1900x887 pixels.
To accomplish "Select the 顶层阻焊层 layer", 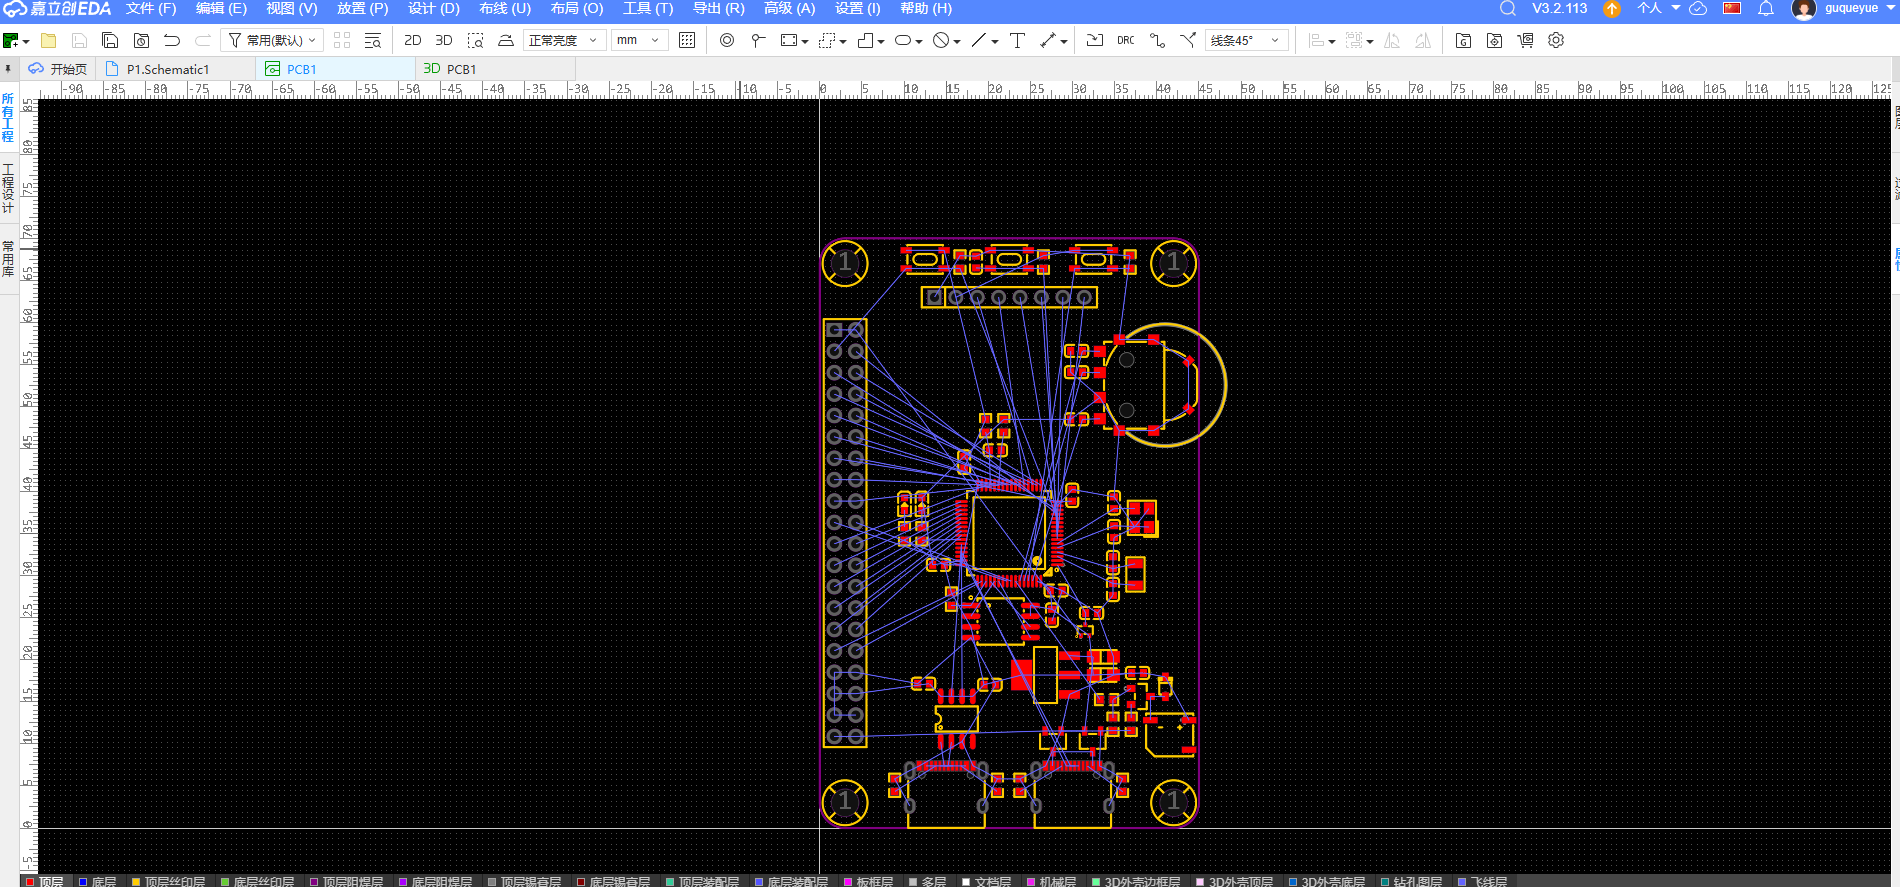I will [346, 881].
